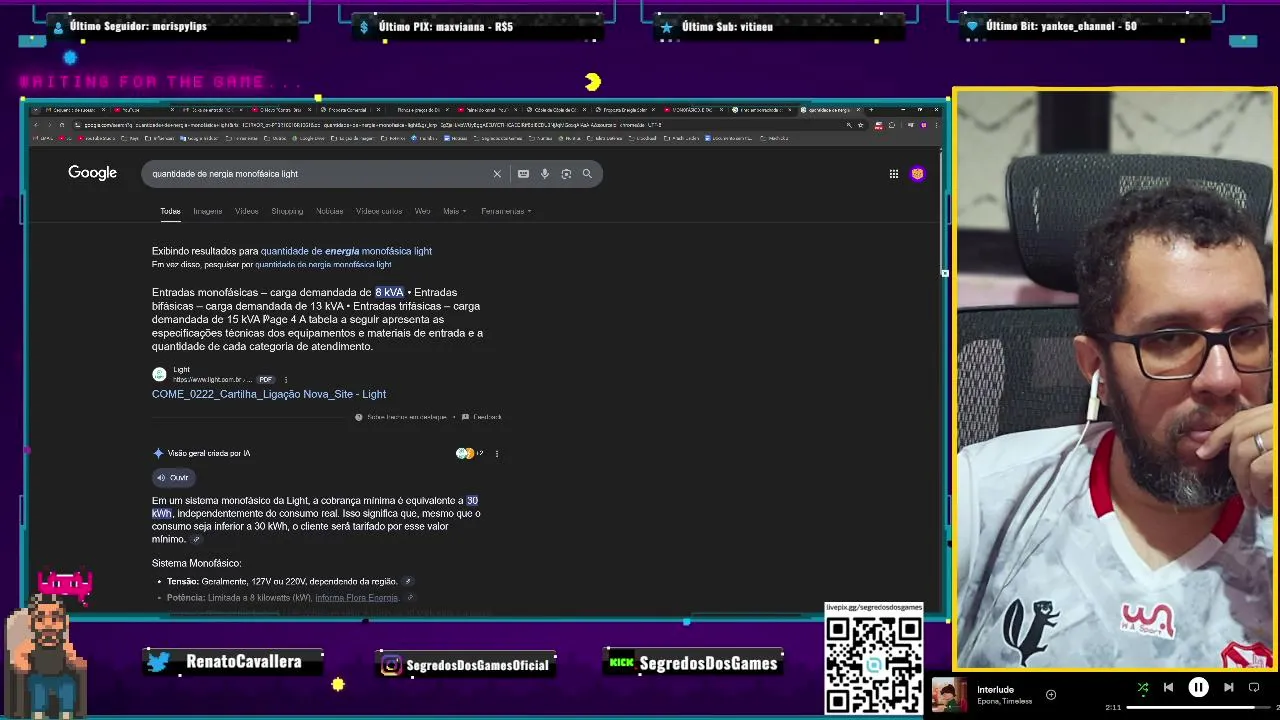Click the Interlude album art thumbnail
1280x720 pixels.
point(949,695)
